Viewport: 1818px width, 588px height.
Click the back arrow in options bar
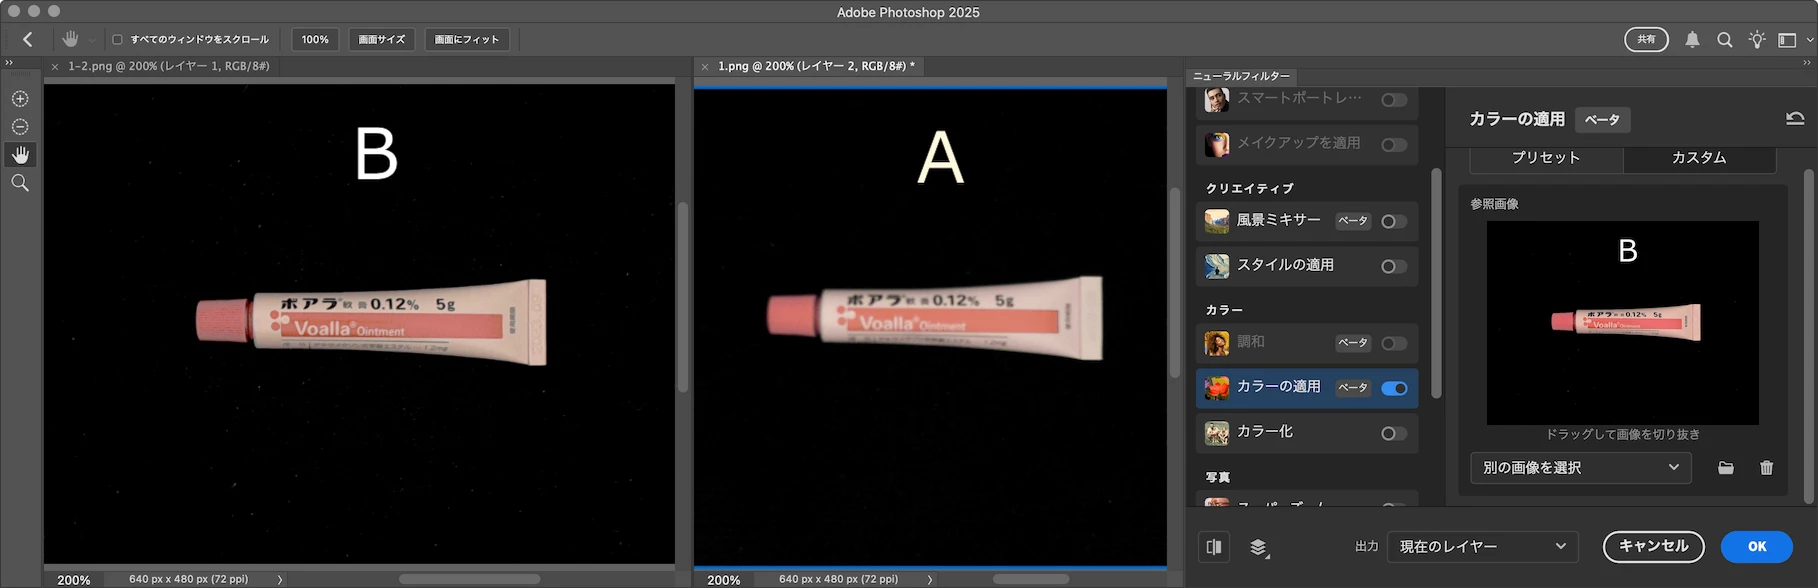(x=28, y=39)
